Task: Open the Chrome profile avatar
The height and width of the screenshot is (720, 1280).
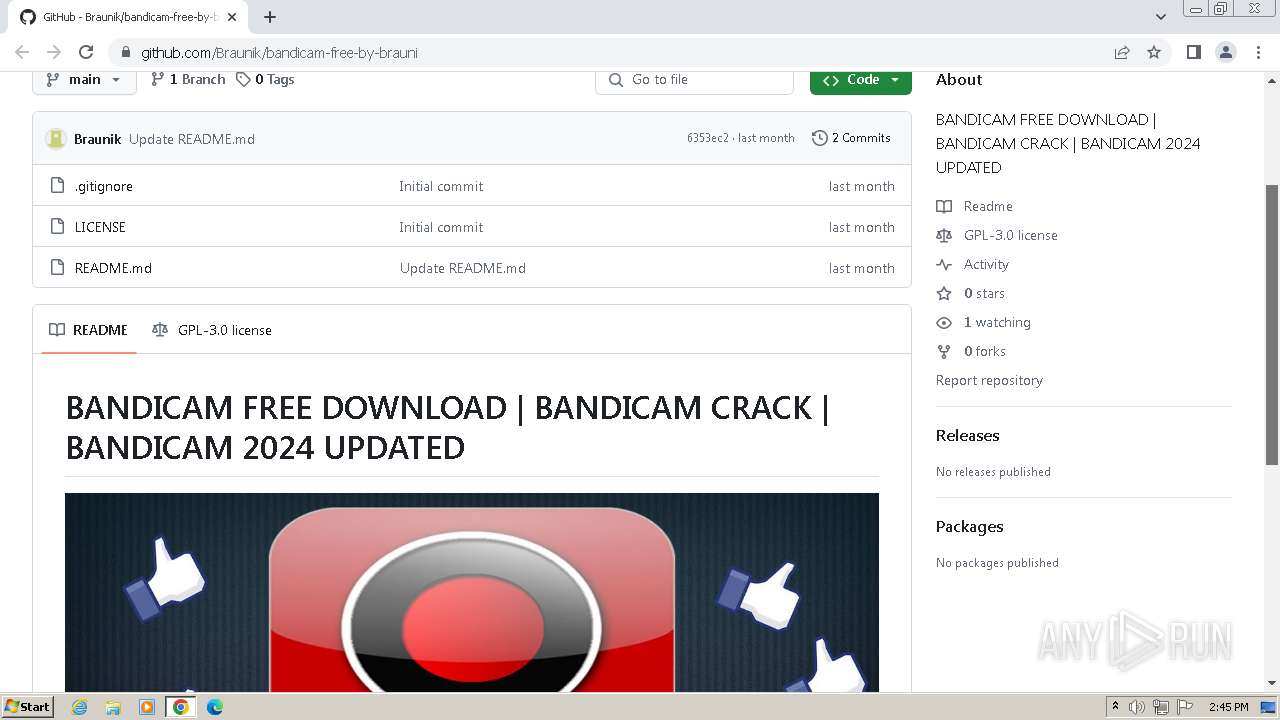Action: pos(1226,52)
